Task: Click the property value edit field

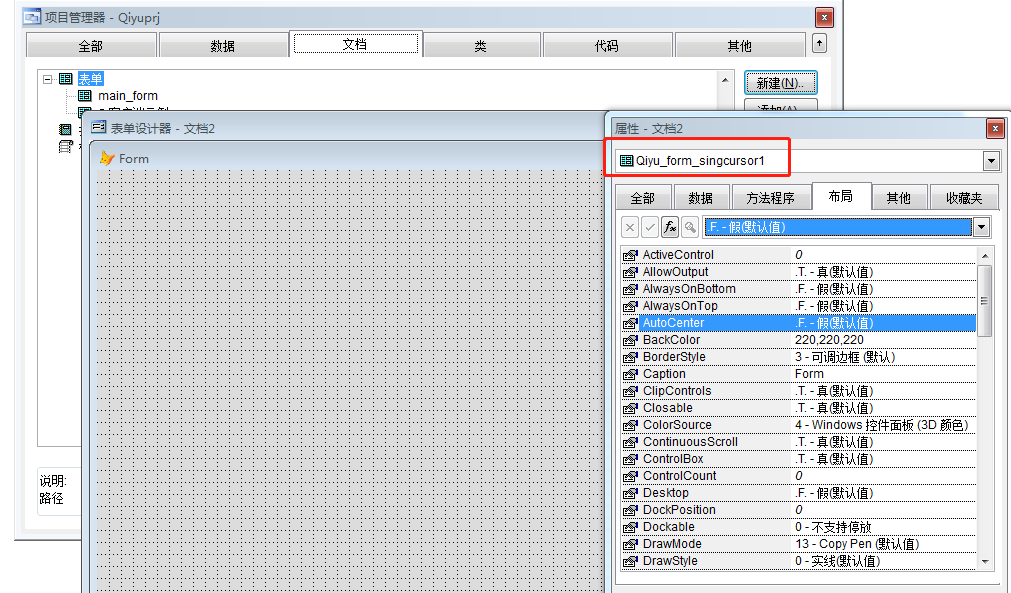Action: 838,227
